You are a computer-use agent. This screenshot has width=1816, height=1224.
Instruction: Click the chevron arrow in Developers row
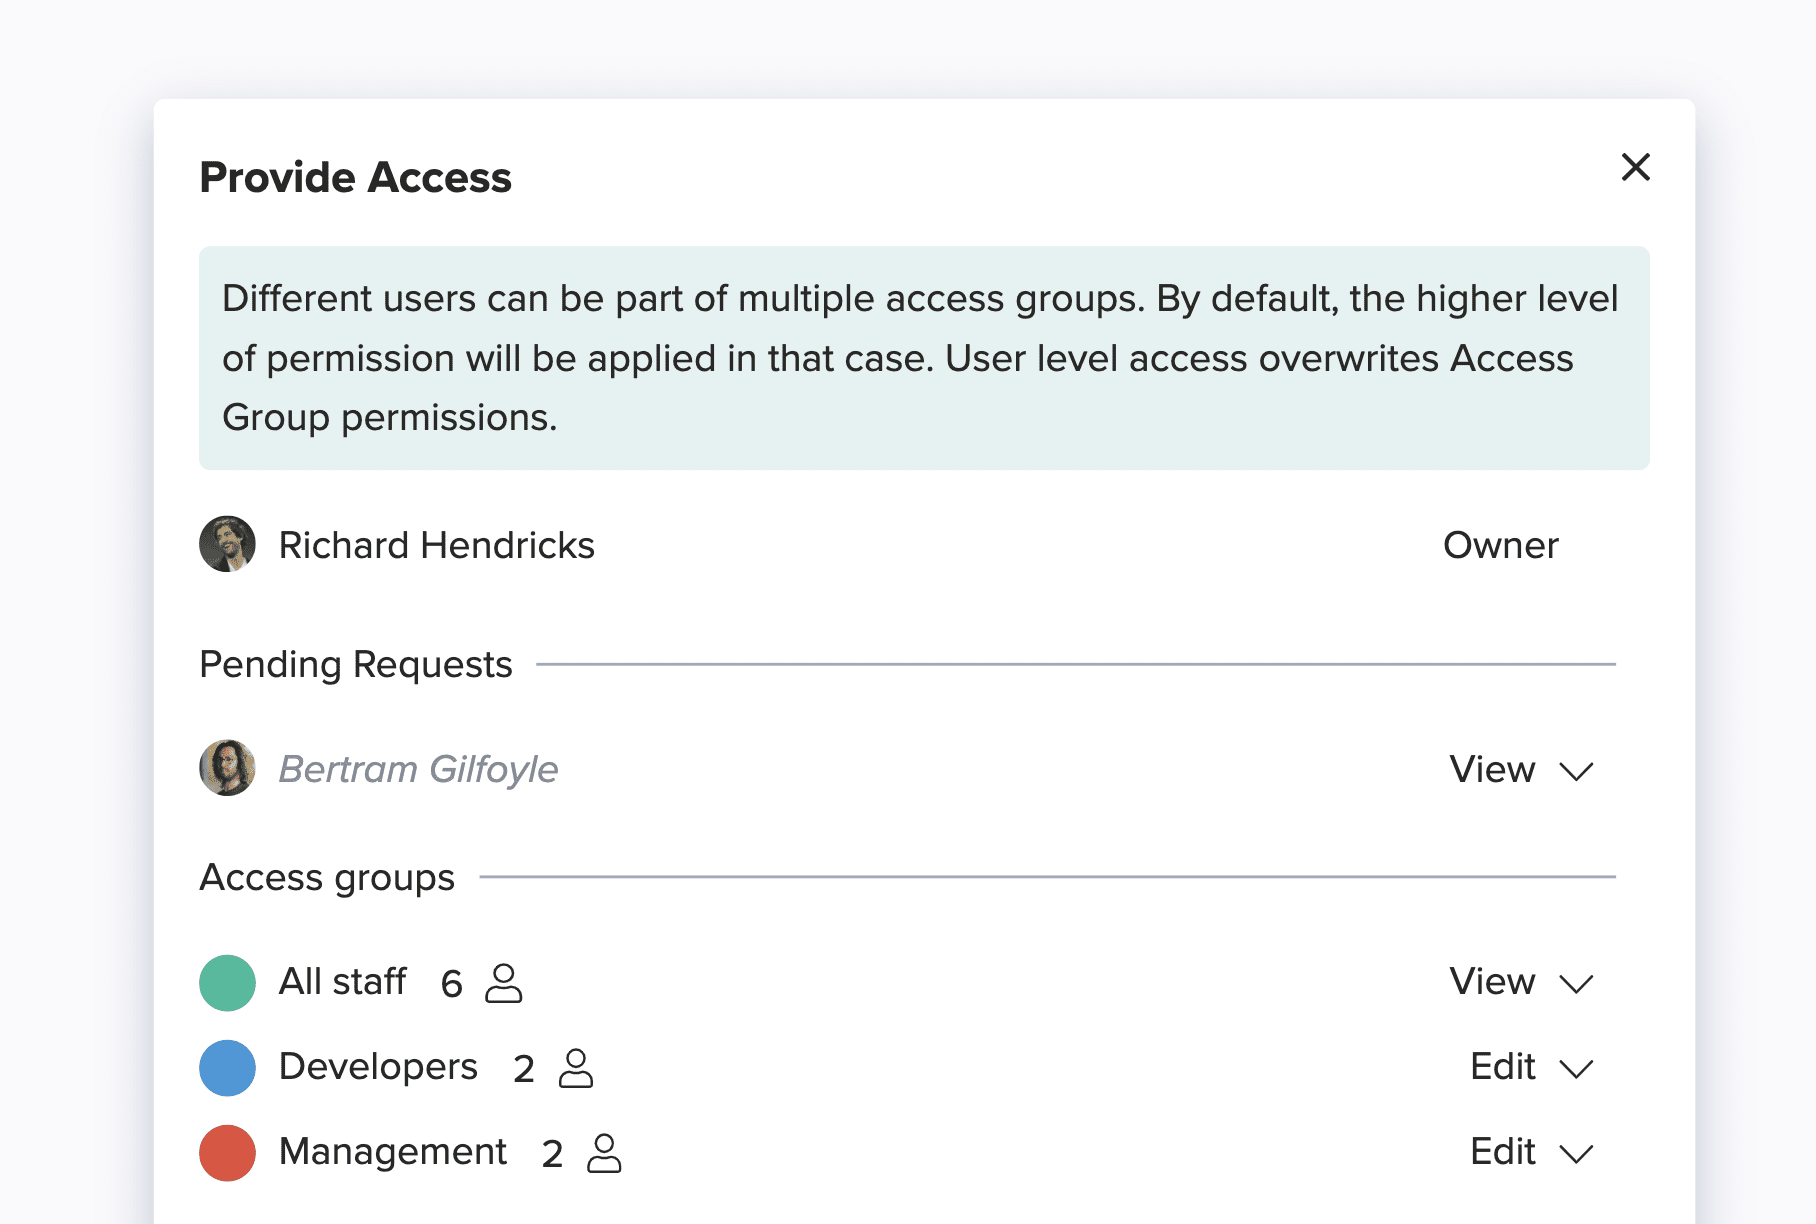(x=1576, y=1069)
